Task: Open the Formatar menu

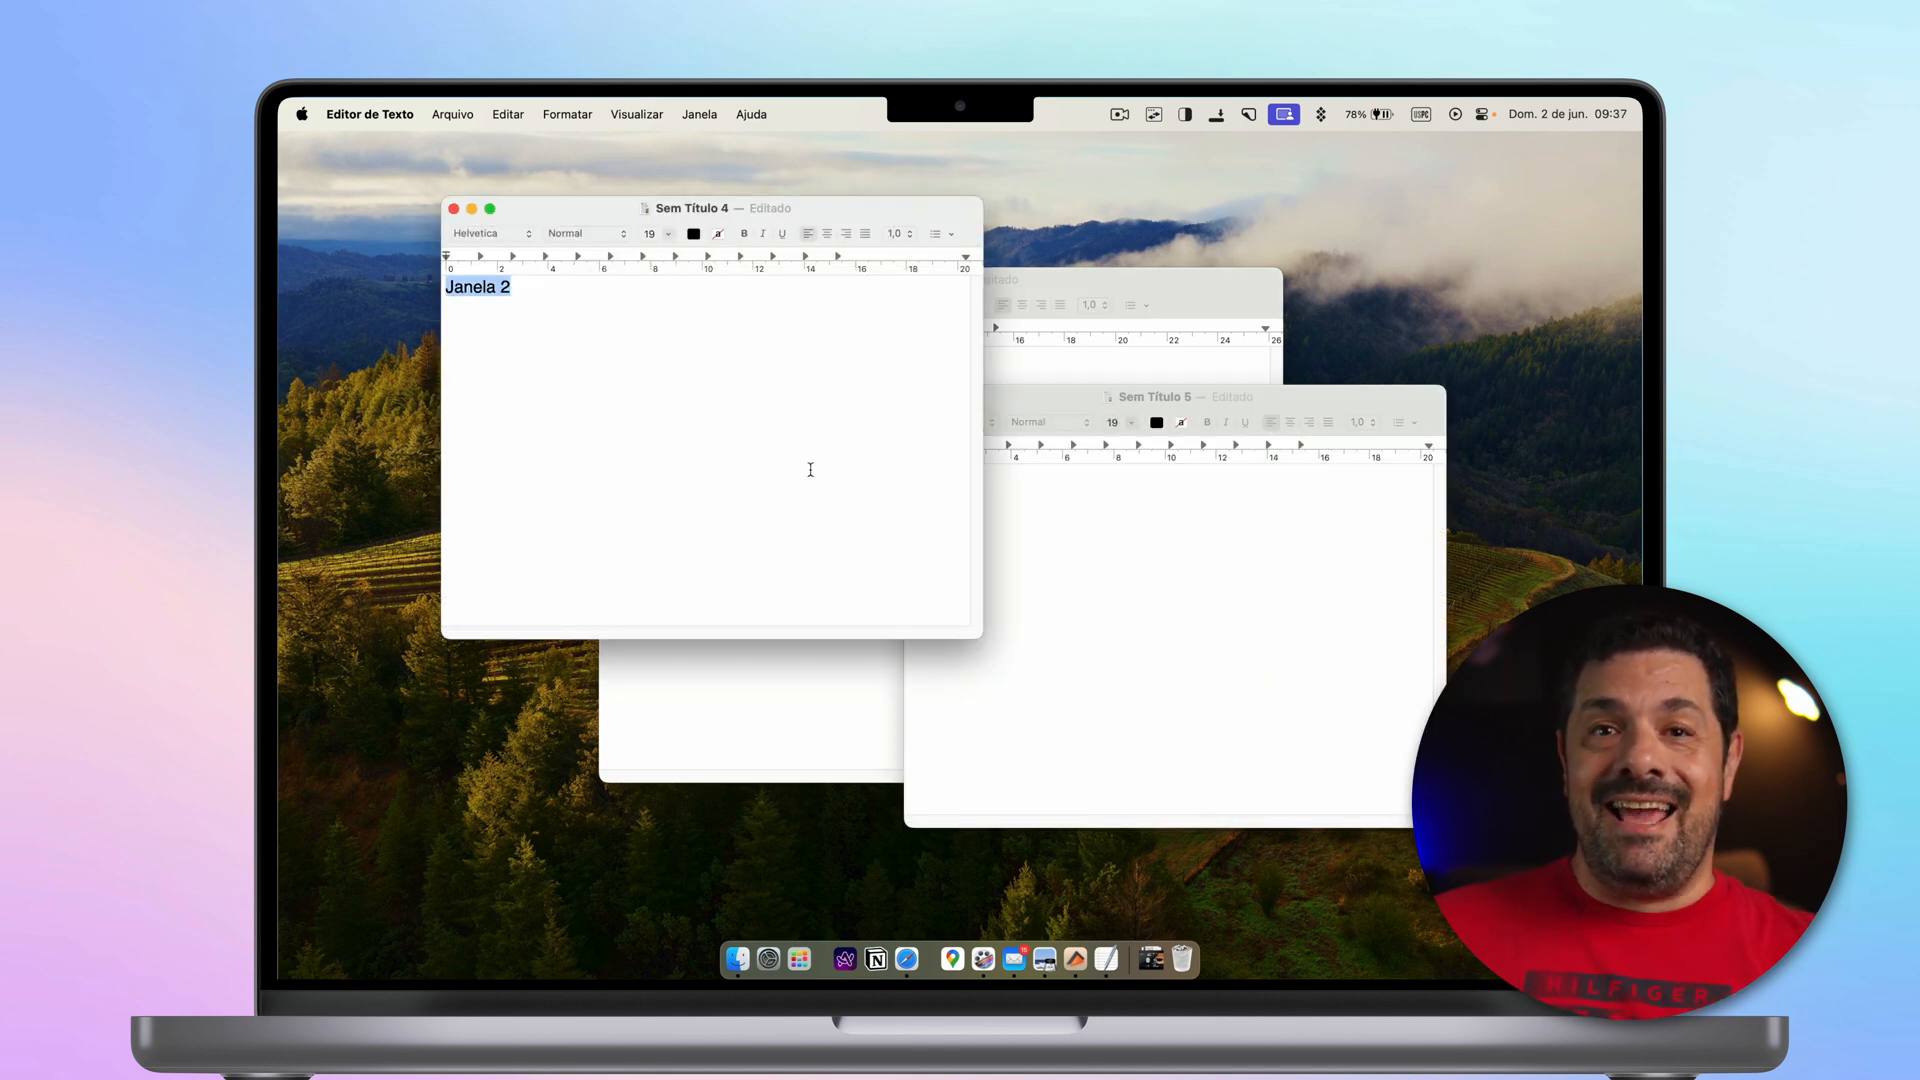Action: pyautogui.click(x=567, y=115)
